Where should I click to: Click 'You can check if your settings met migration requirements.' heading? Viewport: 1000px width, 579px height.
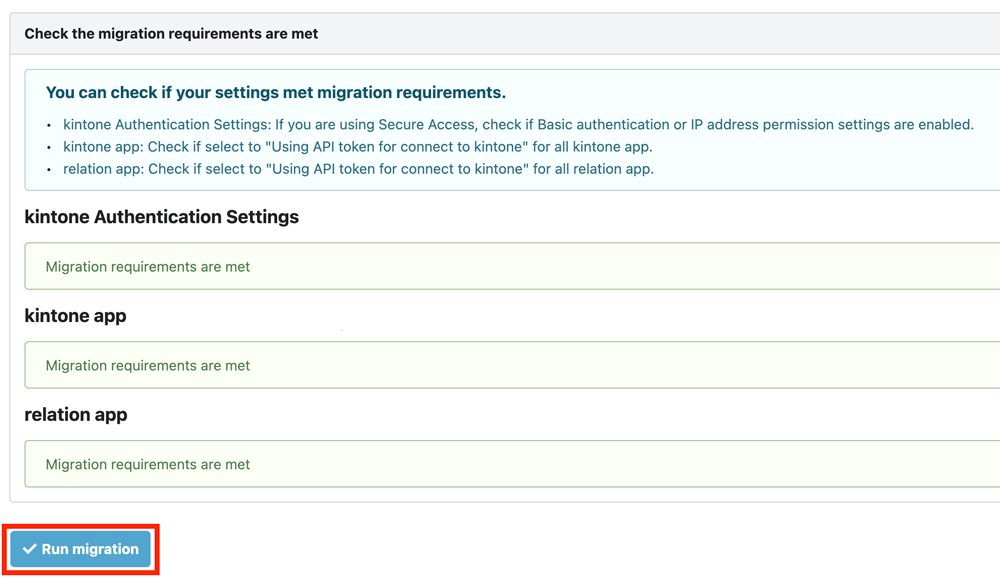276,92
